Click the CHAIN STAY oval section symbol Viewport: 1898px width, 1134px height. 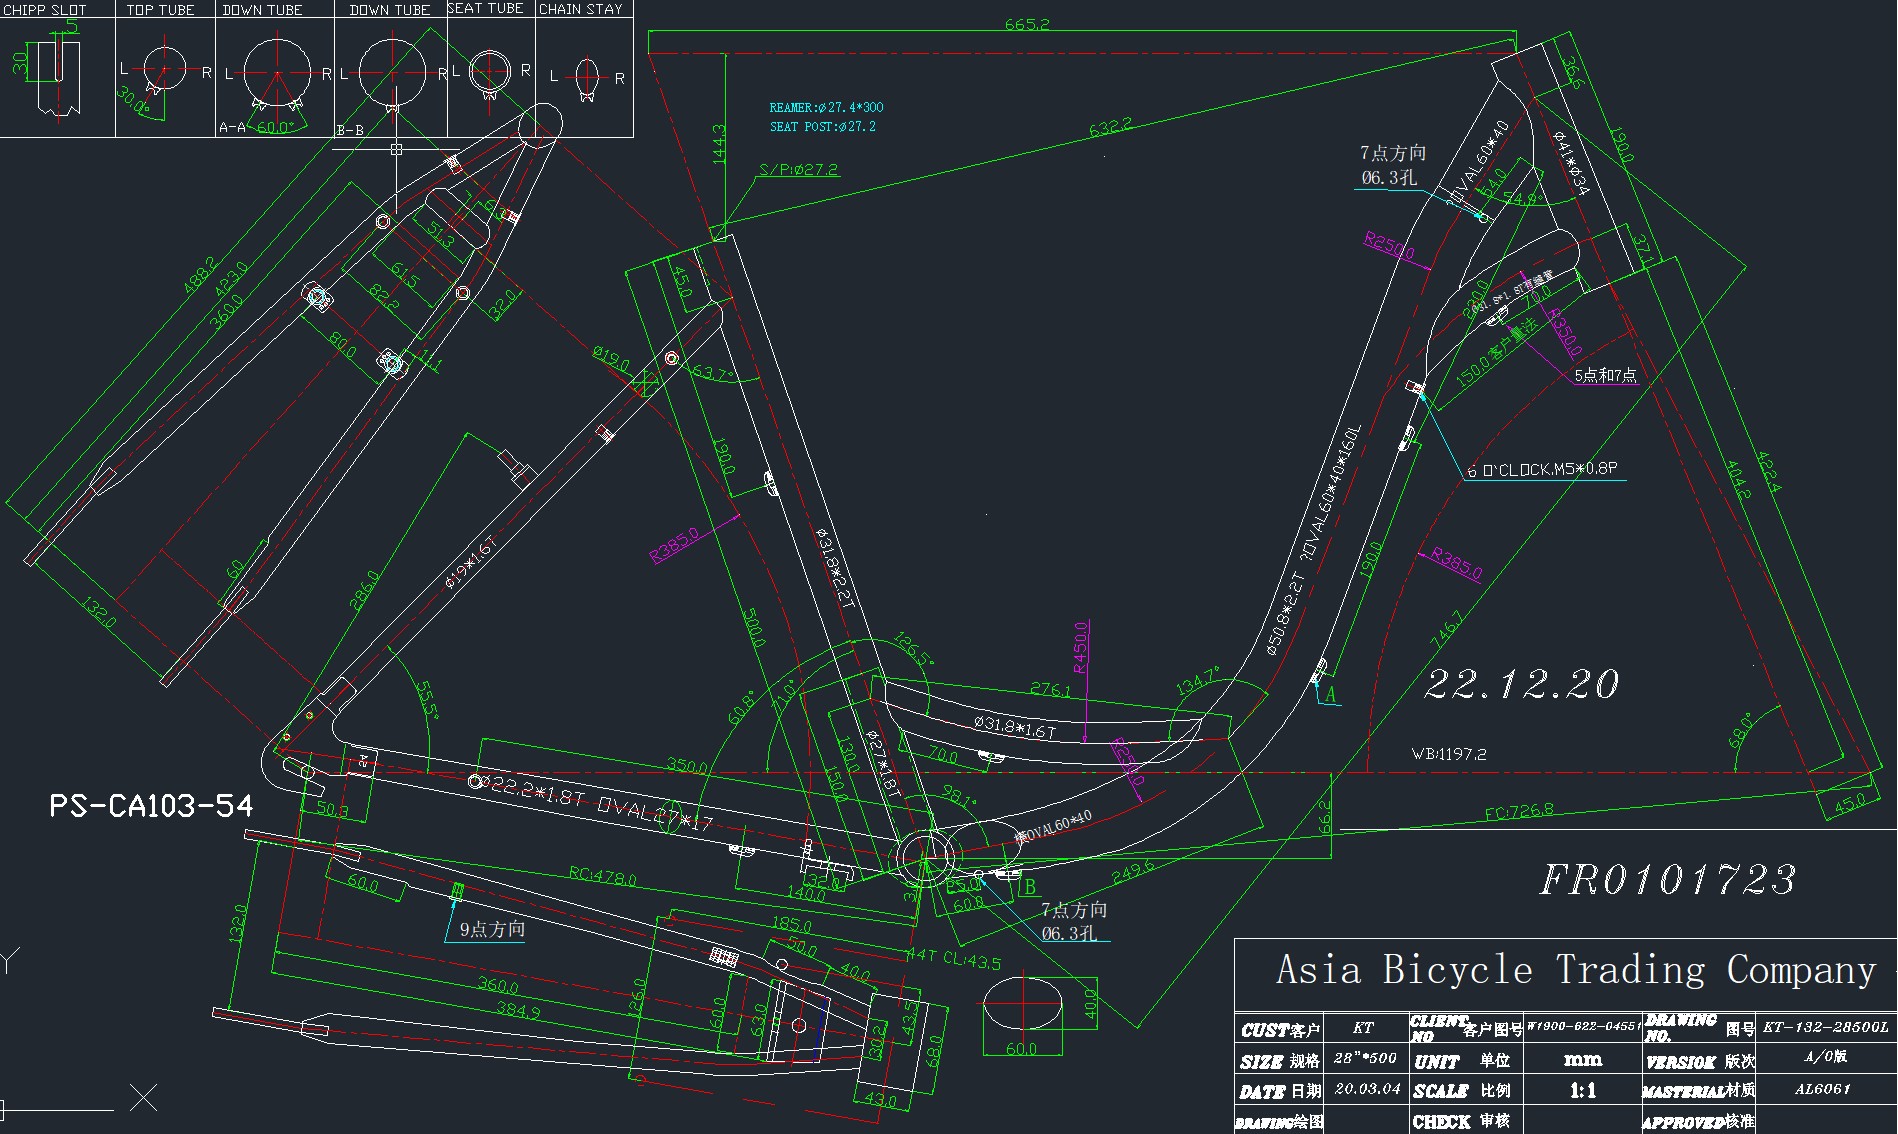(587, 76)
